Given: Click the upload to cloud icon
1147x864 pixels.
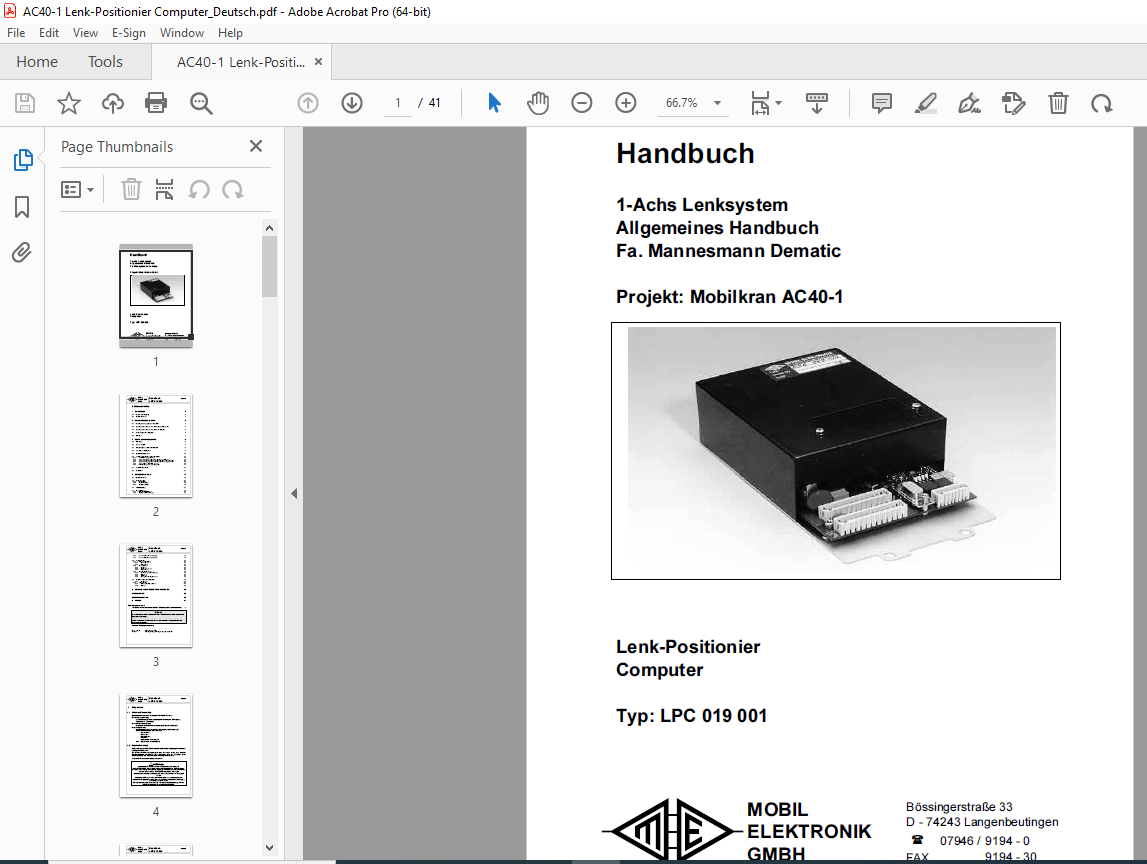Looking at the screenshot, I should (113, 103).
